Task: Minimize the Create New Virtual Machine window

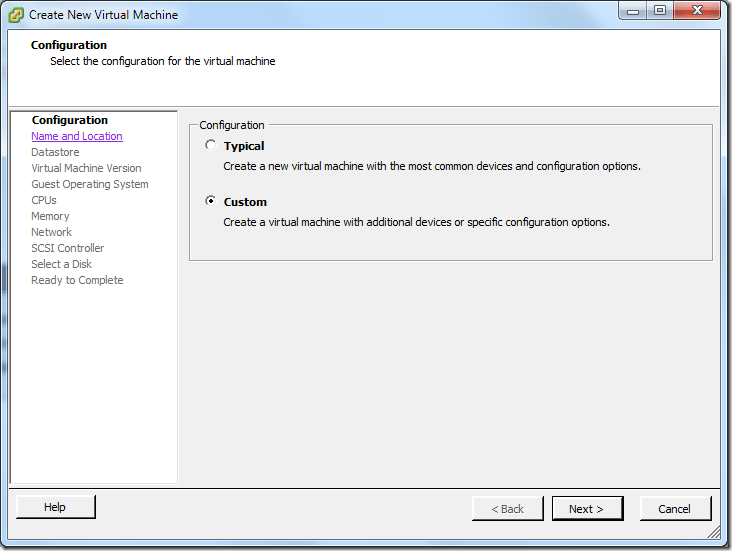Action: tap(633, 11)
